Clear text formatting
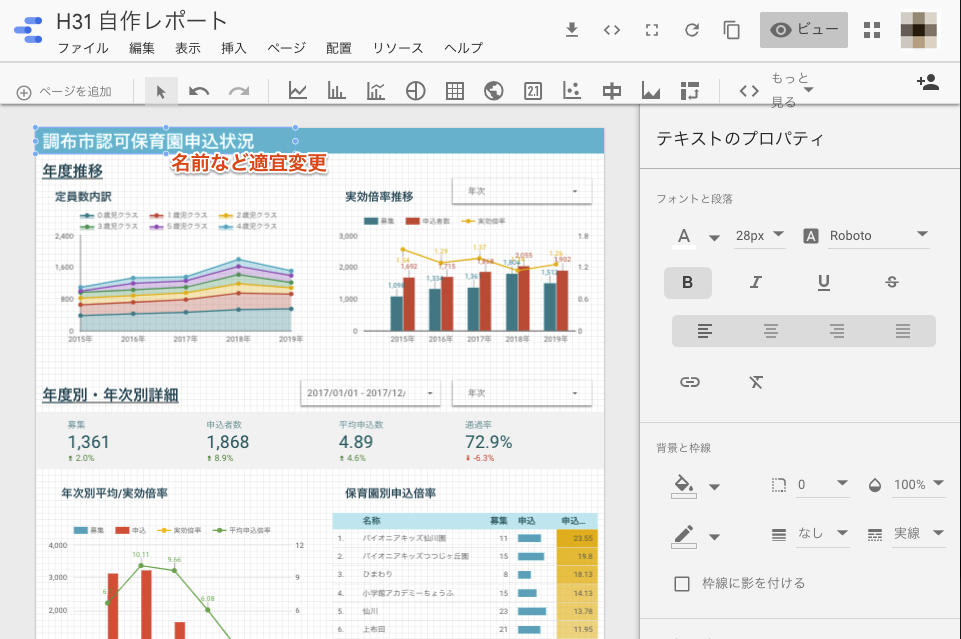Viewport: 961px width, 639px height. (756, 382)
